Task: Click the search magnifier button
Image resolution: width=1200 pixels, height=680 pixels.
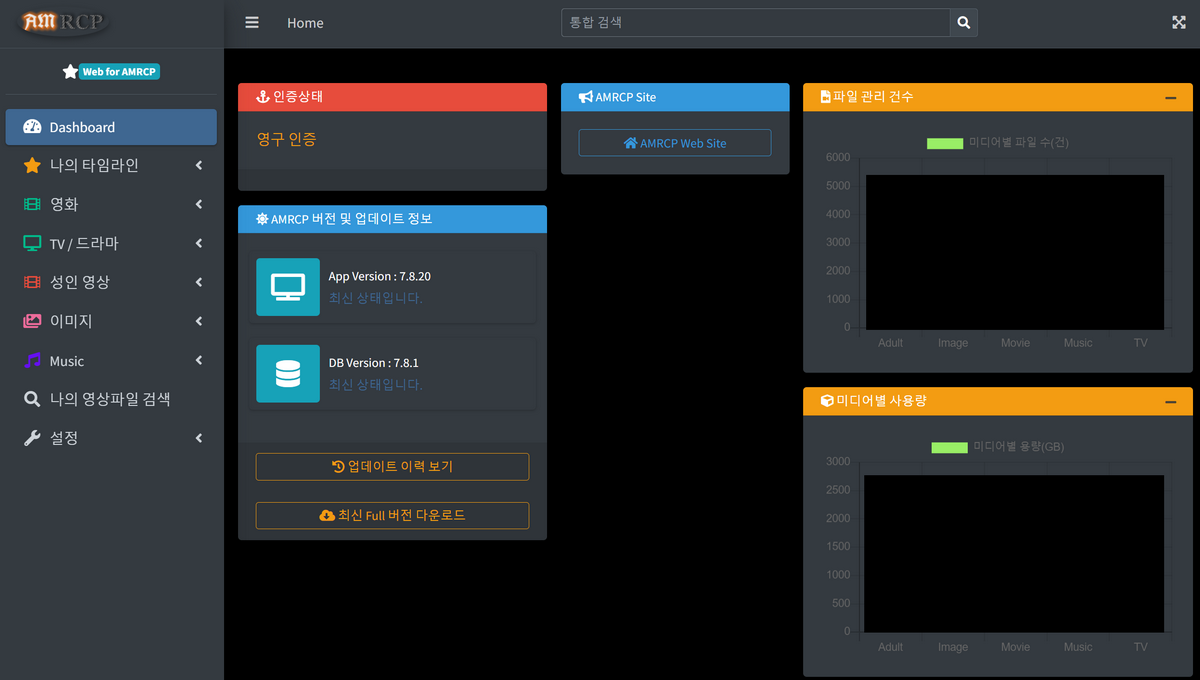Action: click(x=963, y=23)
